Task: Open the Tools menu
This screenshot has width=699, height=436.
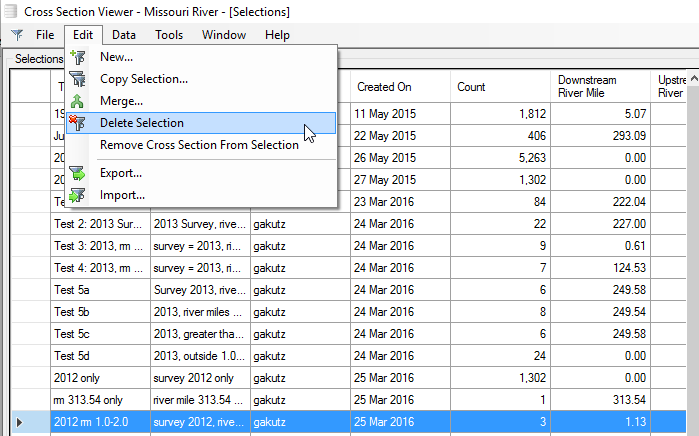Action: click(x=169, y=35)
